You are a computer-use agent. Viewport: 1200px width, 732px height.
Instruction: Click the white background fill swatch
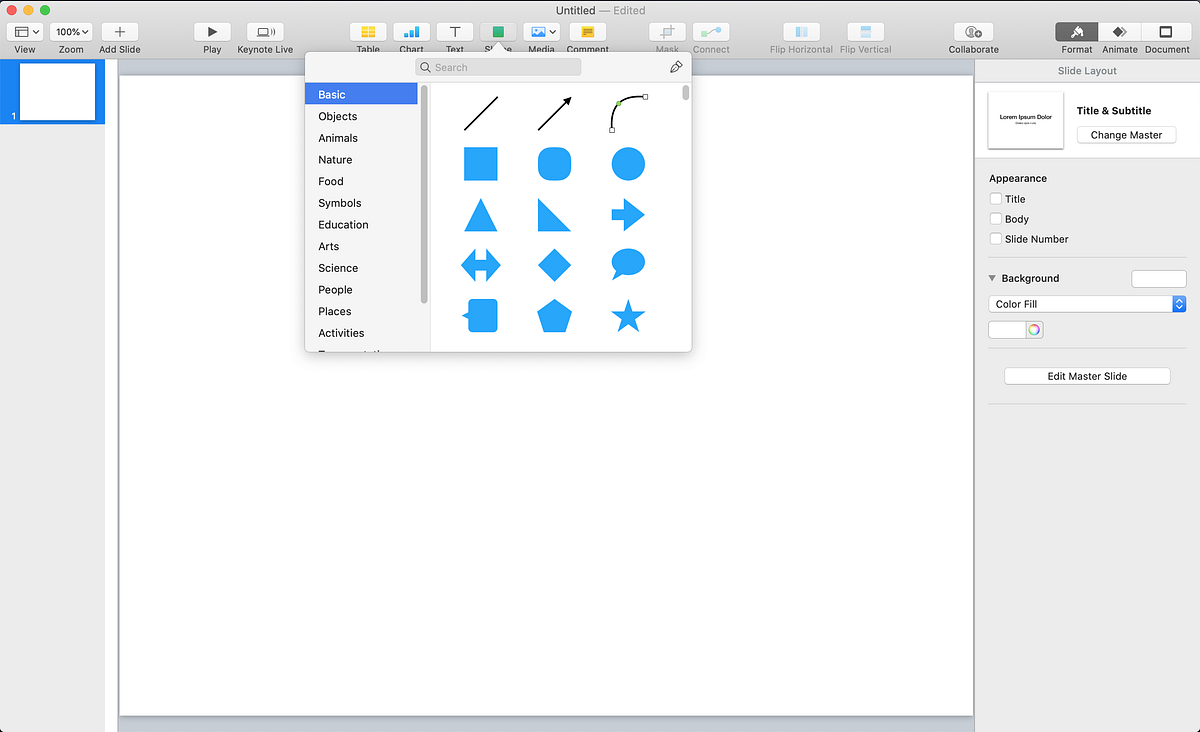pos(1007,330)
